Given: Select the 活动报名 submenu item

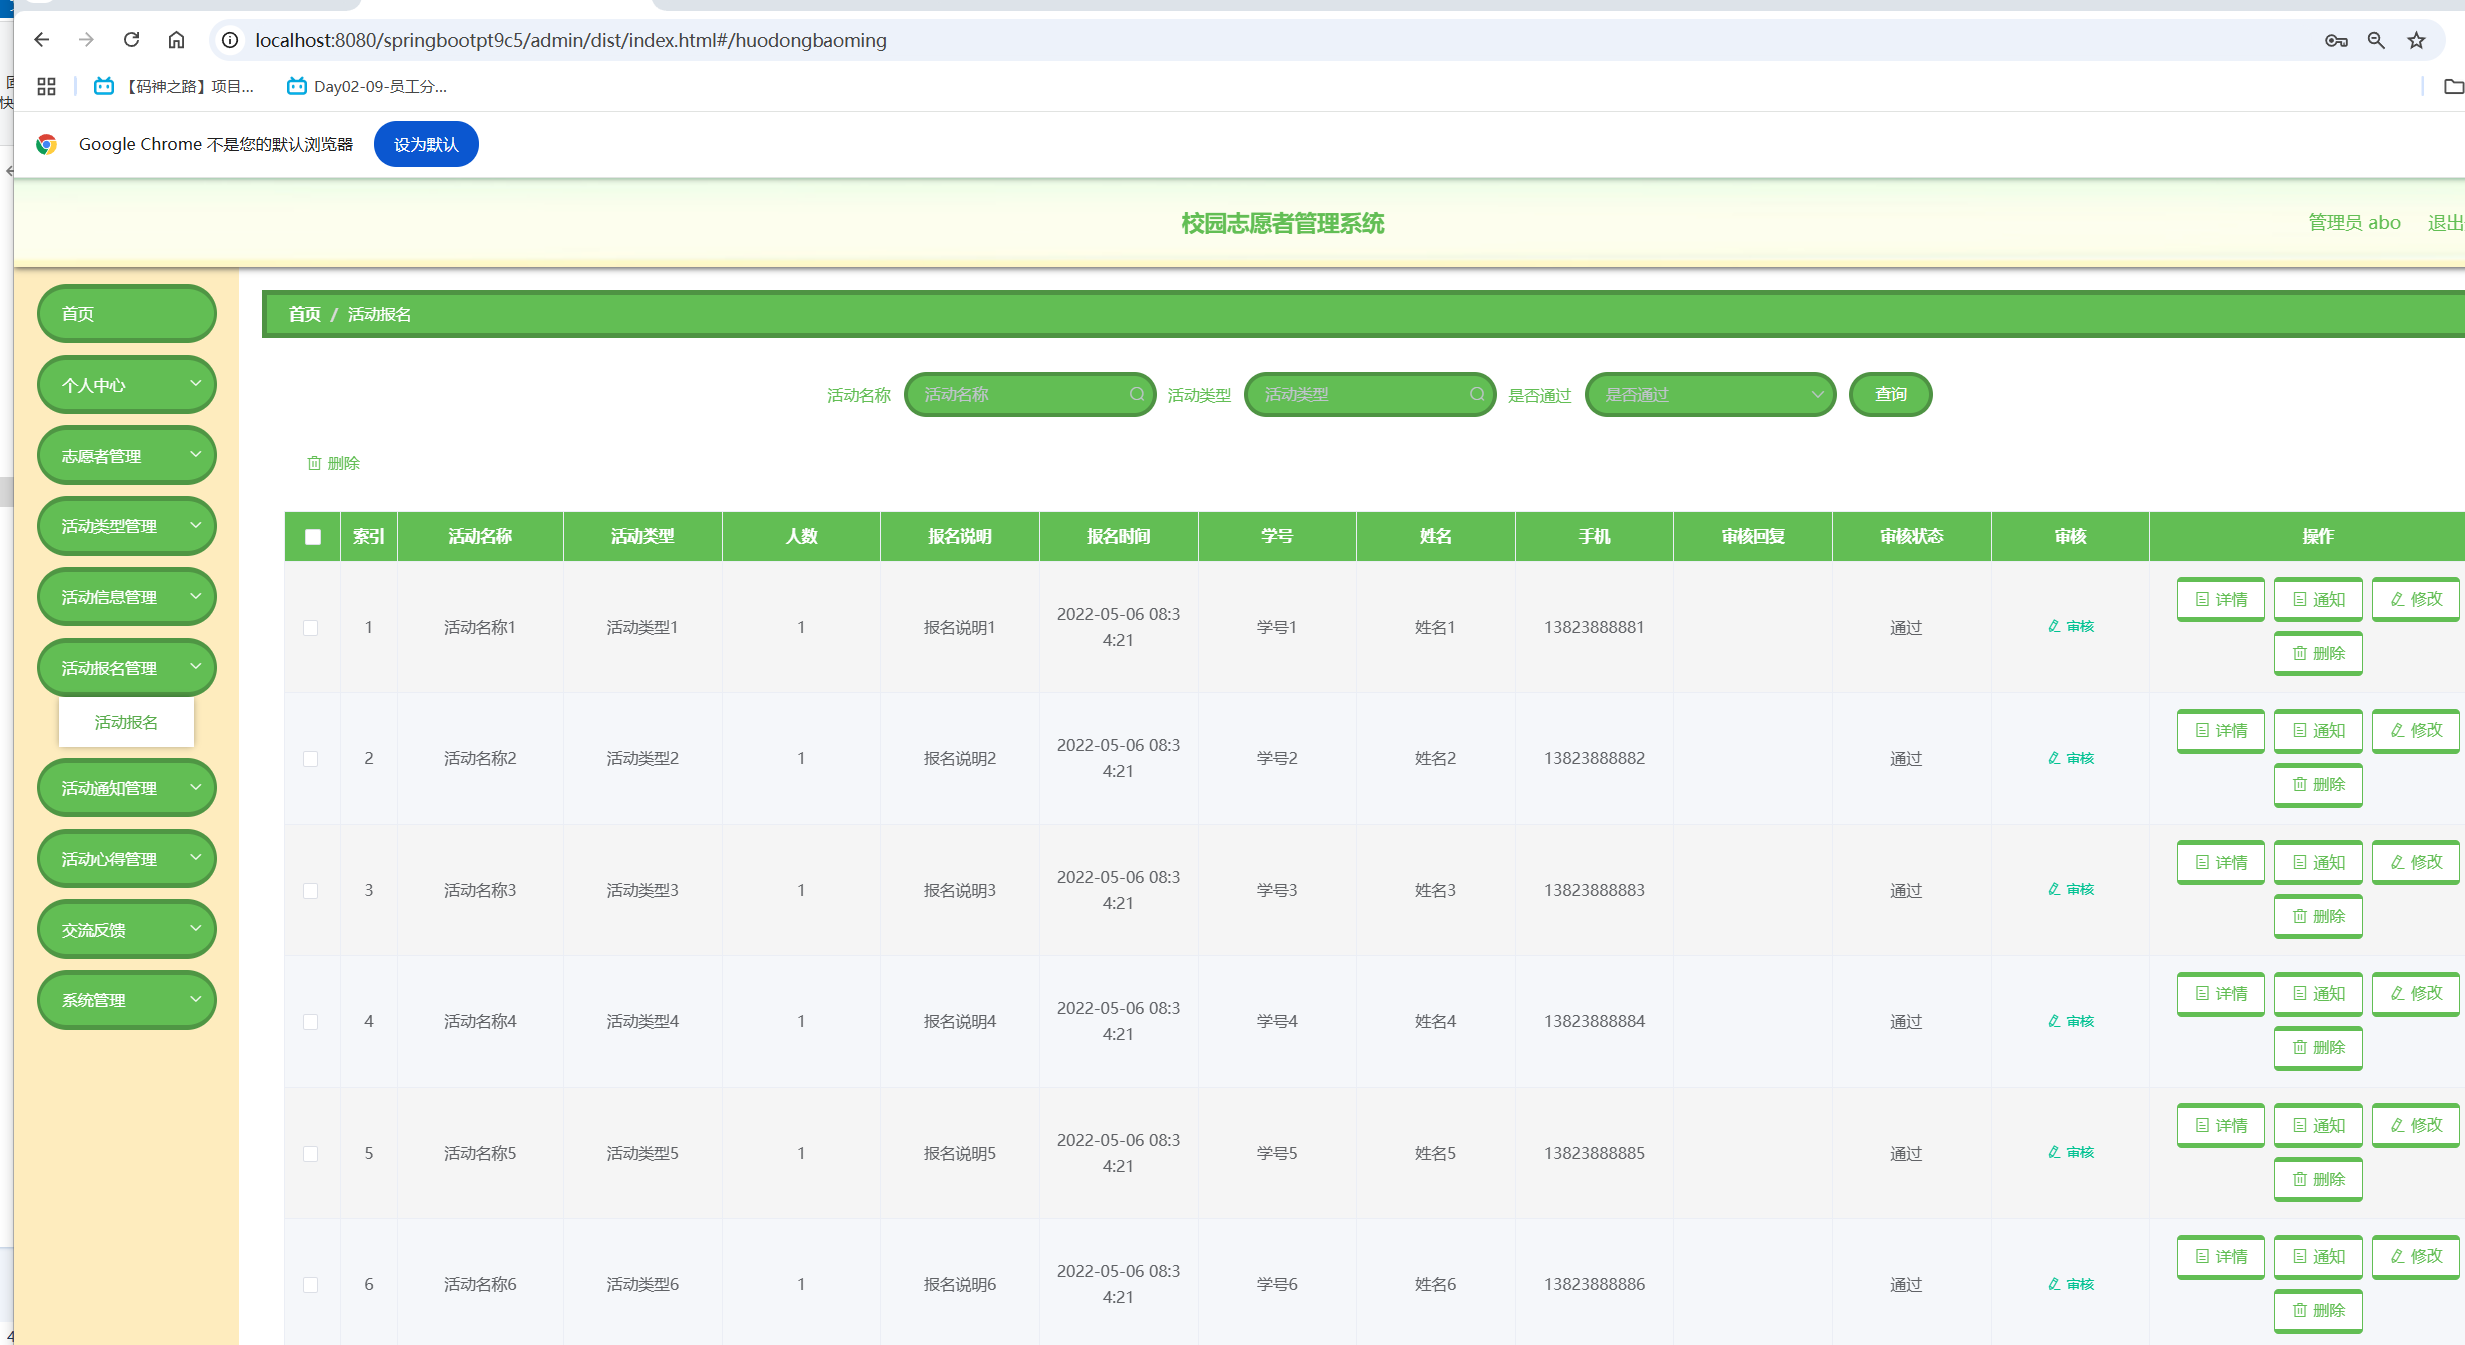Looking at the screenshot, I should tap(126, 722).
